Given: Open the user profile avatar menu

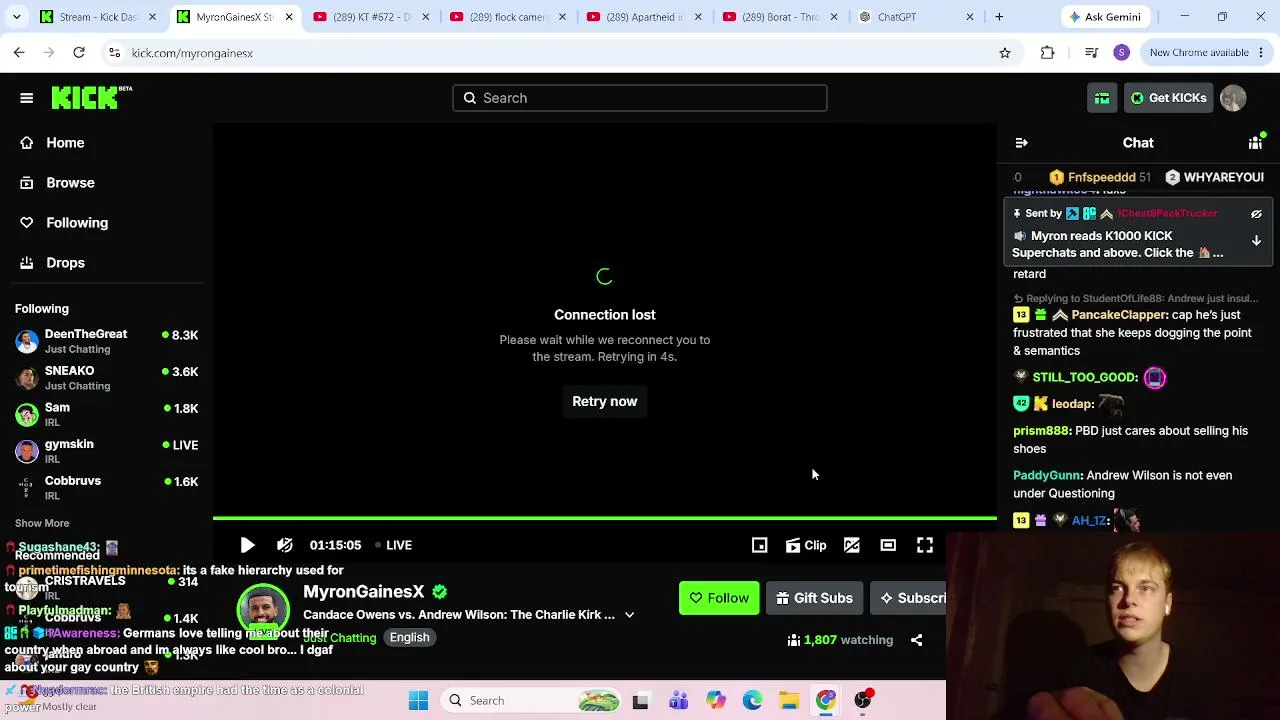Looking at the screenshot, I should (1233, 98).
